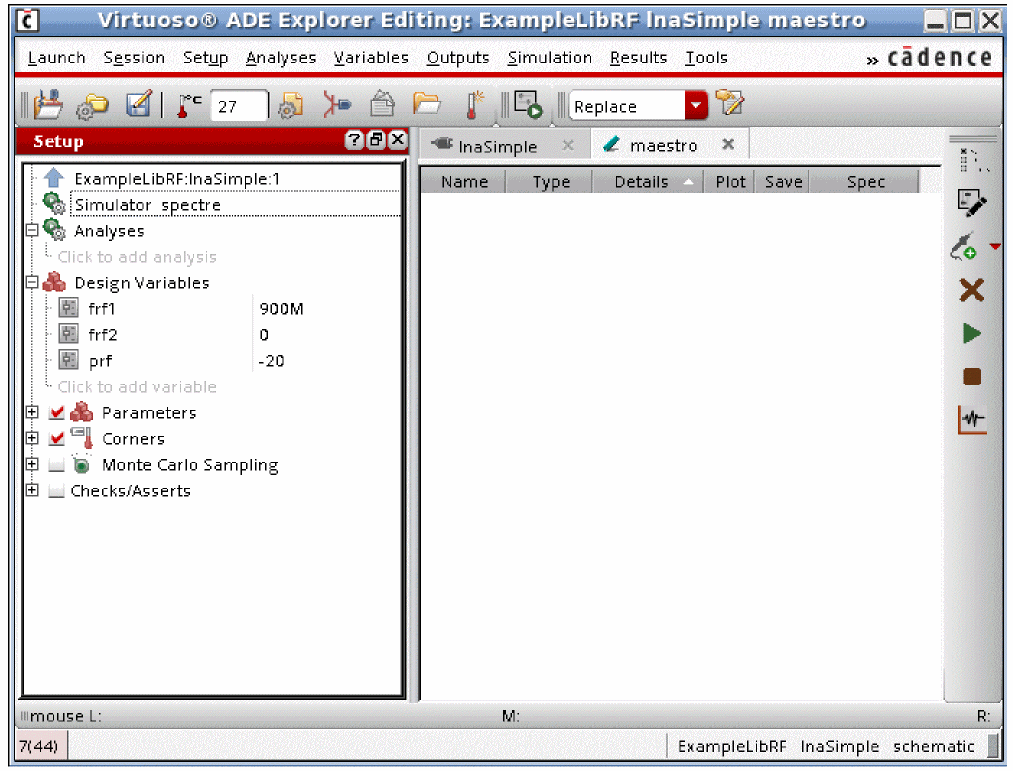This screenshot has width=1013, height=771.
Task: Click the edit output pencil icon
Action: point(972,203)
